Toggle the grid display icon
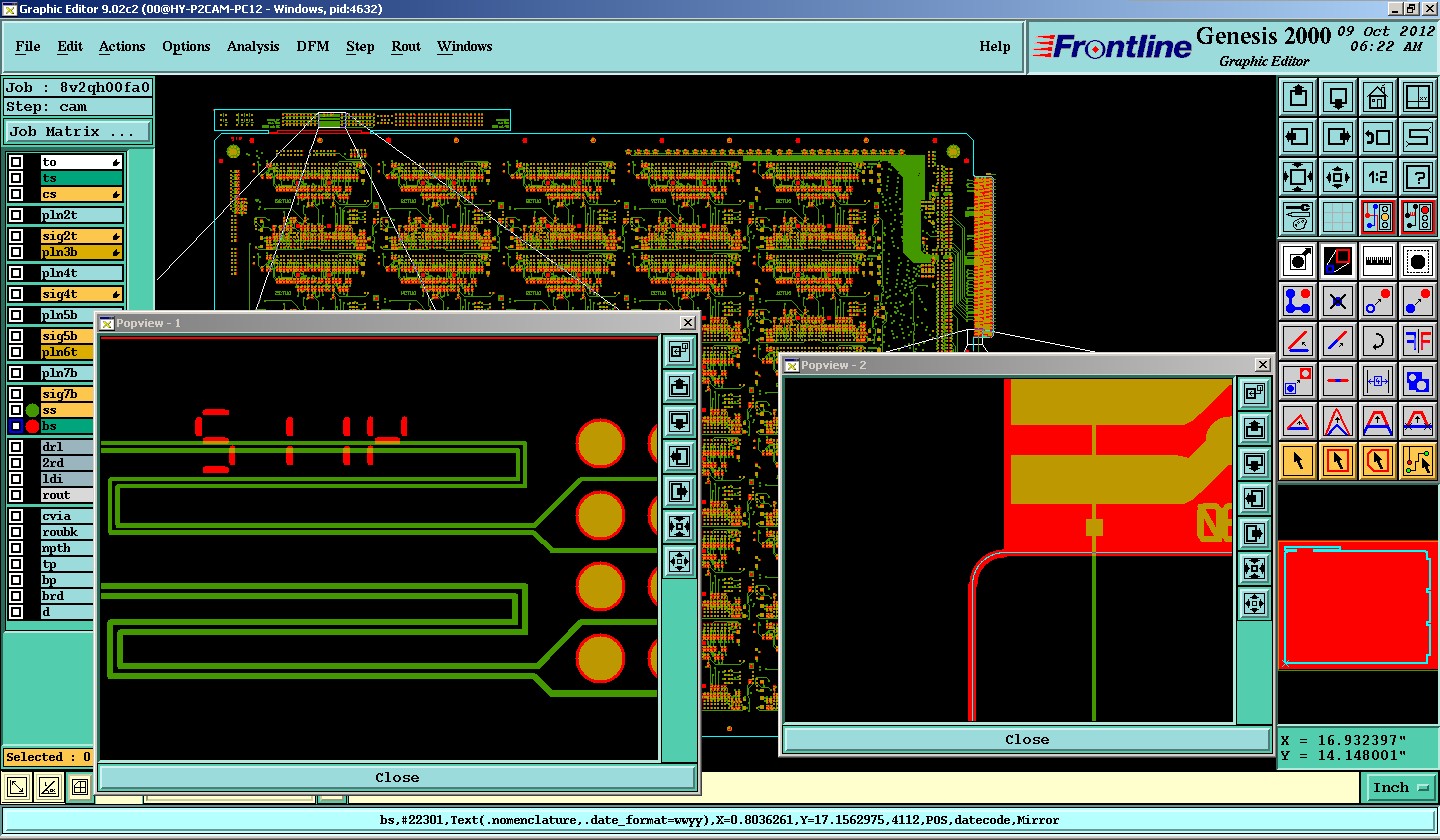Viewport: 1440px width, 840px height. pos(1337,216)
